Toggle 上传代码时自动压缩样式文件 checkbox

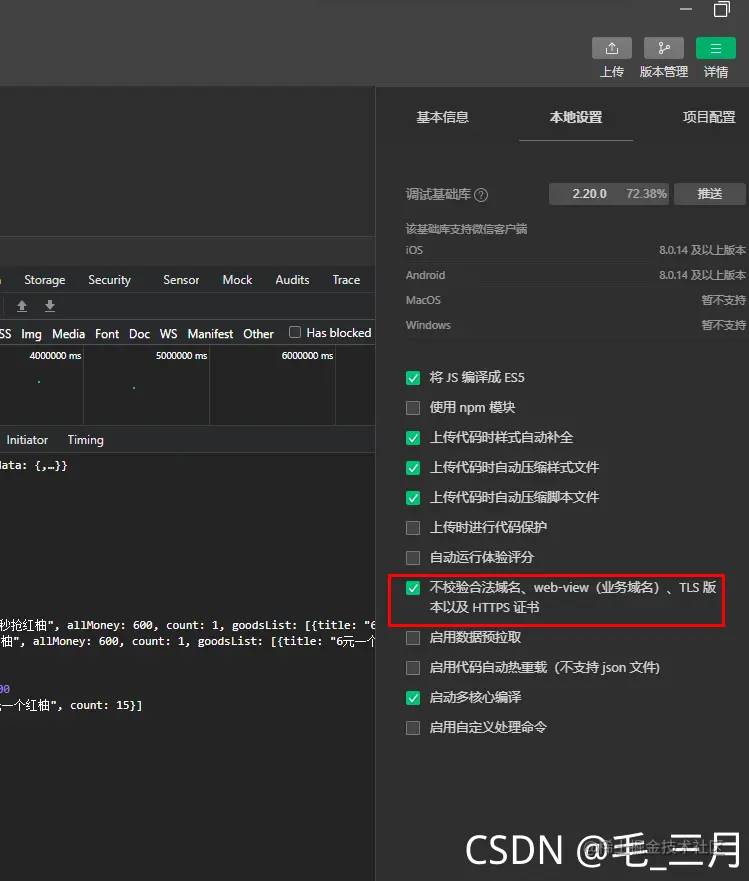[x=413, y=467]
